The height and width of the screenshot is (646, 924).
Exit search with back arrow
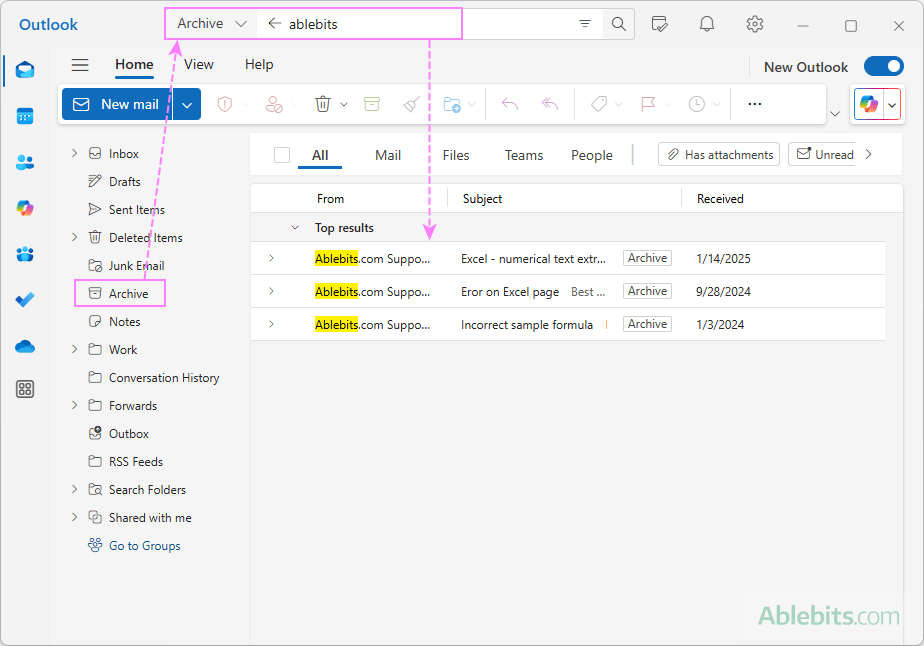[274, 24]
